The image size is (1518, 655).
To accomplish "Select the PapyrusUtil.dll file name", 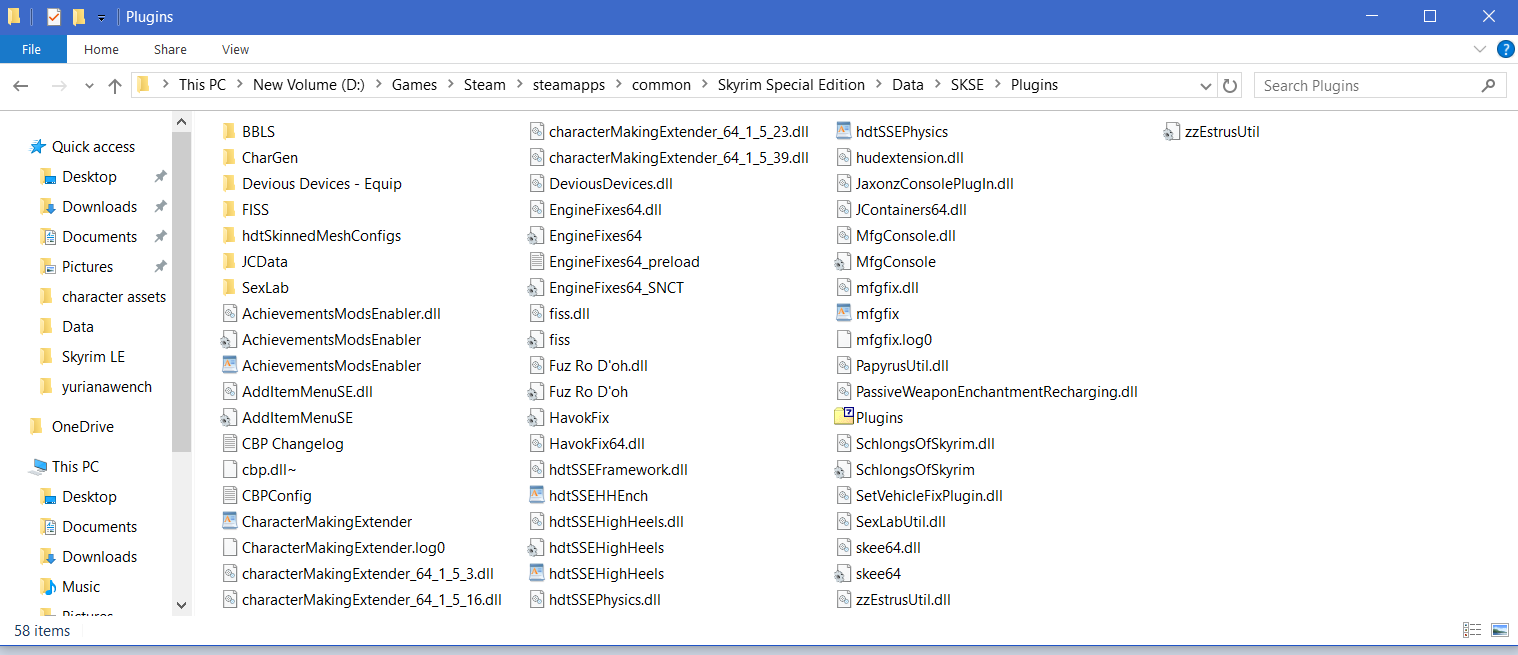I will coord(902,366).
